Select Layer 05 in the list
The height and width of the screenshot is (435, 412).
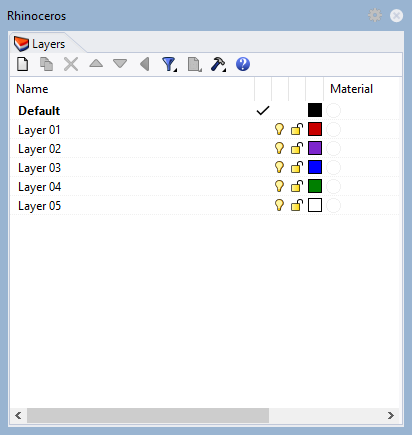[x=205, y=205]
